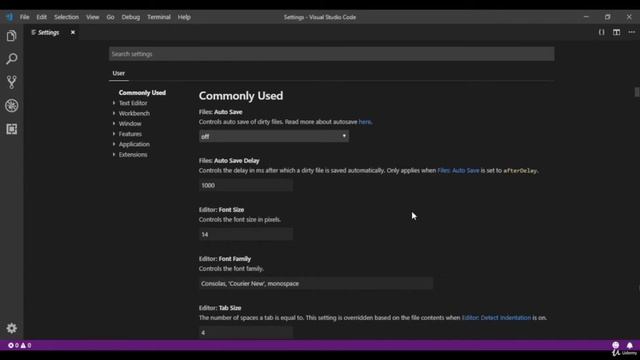Click the Editor: Font Size title
Image resolution: width=640 pixels, height=360 pixels.
tap(221, 210)
